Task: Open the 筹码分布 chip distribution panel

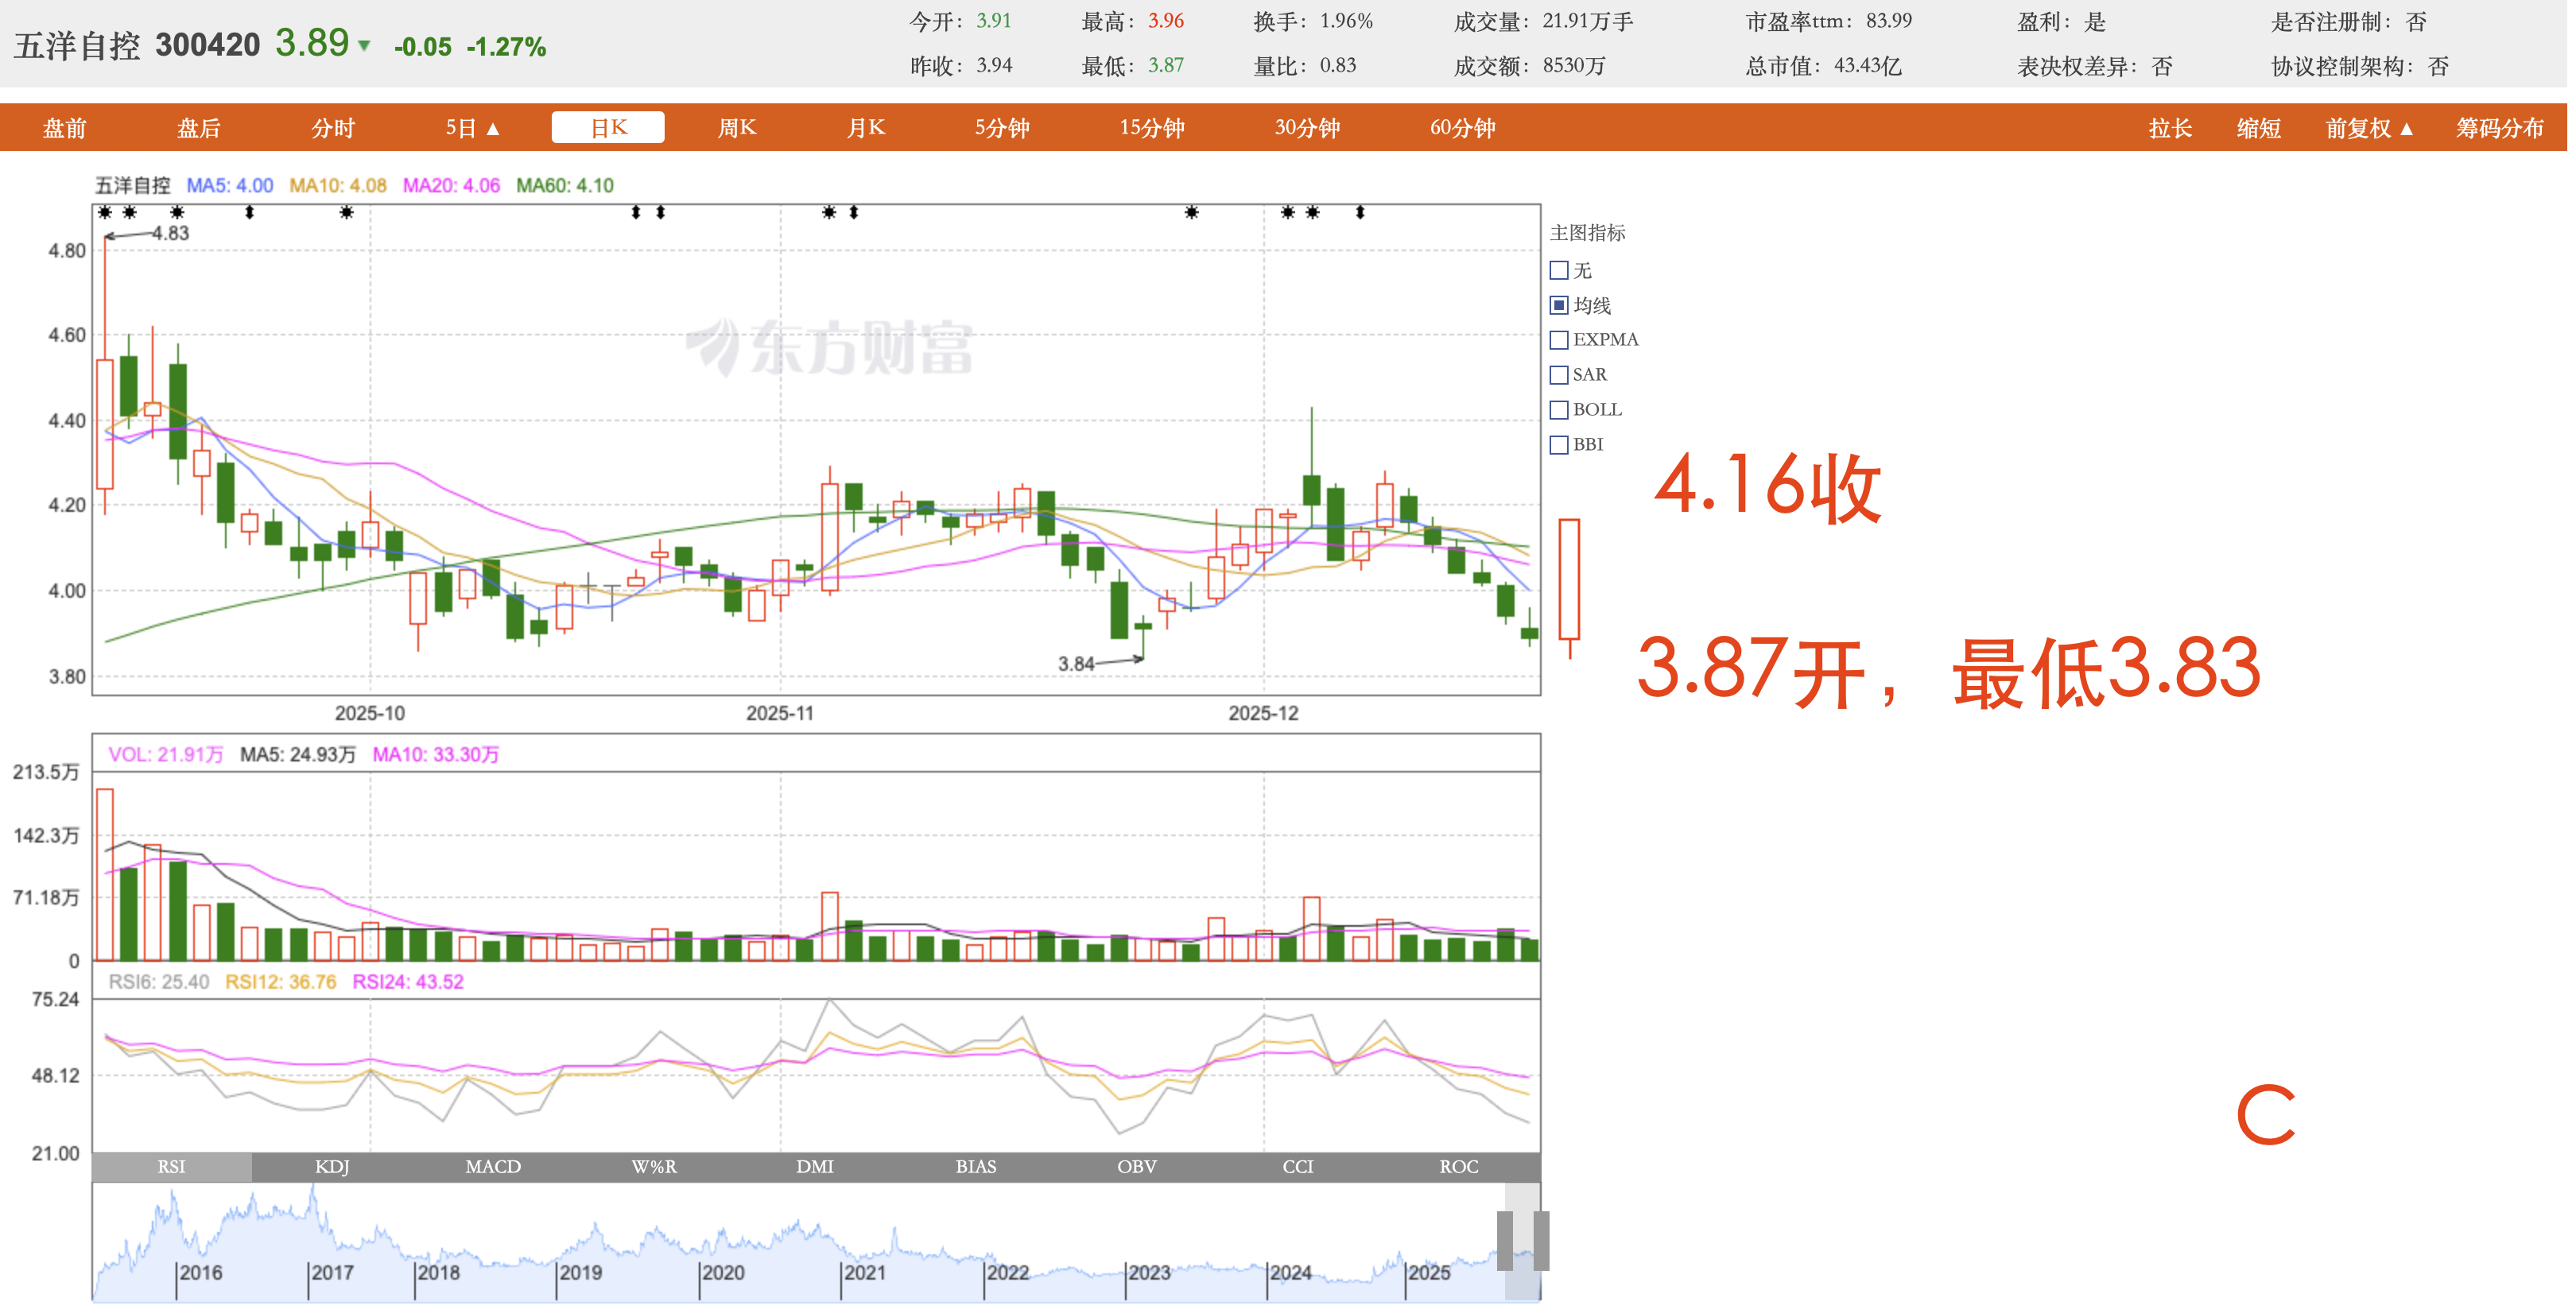Action: click(2499, 128)
